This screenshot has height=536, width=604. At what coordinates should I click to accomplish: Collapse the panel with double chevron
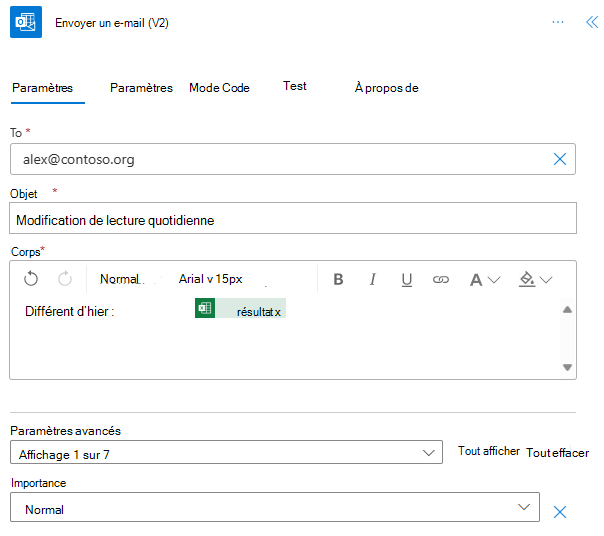click(x=592, y=22)
